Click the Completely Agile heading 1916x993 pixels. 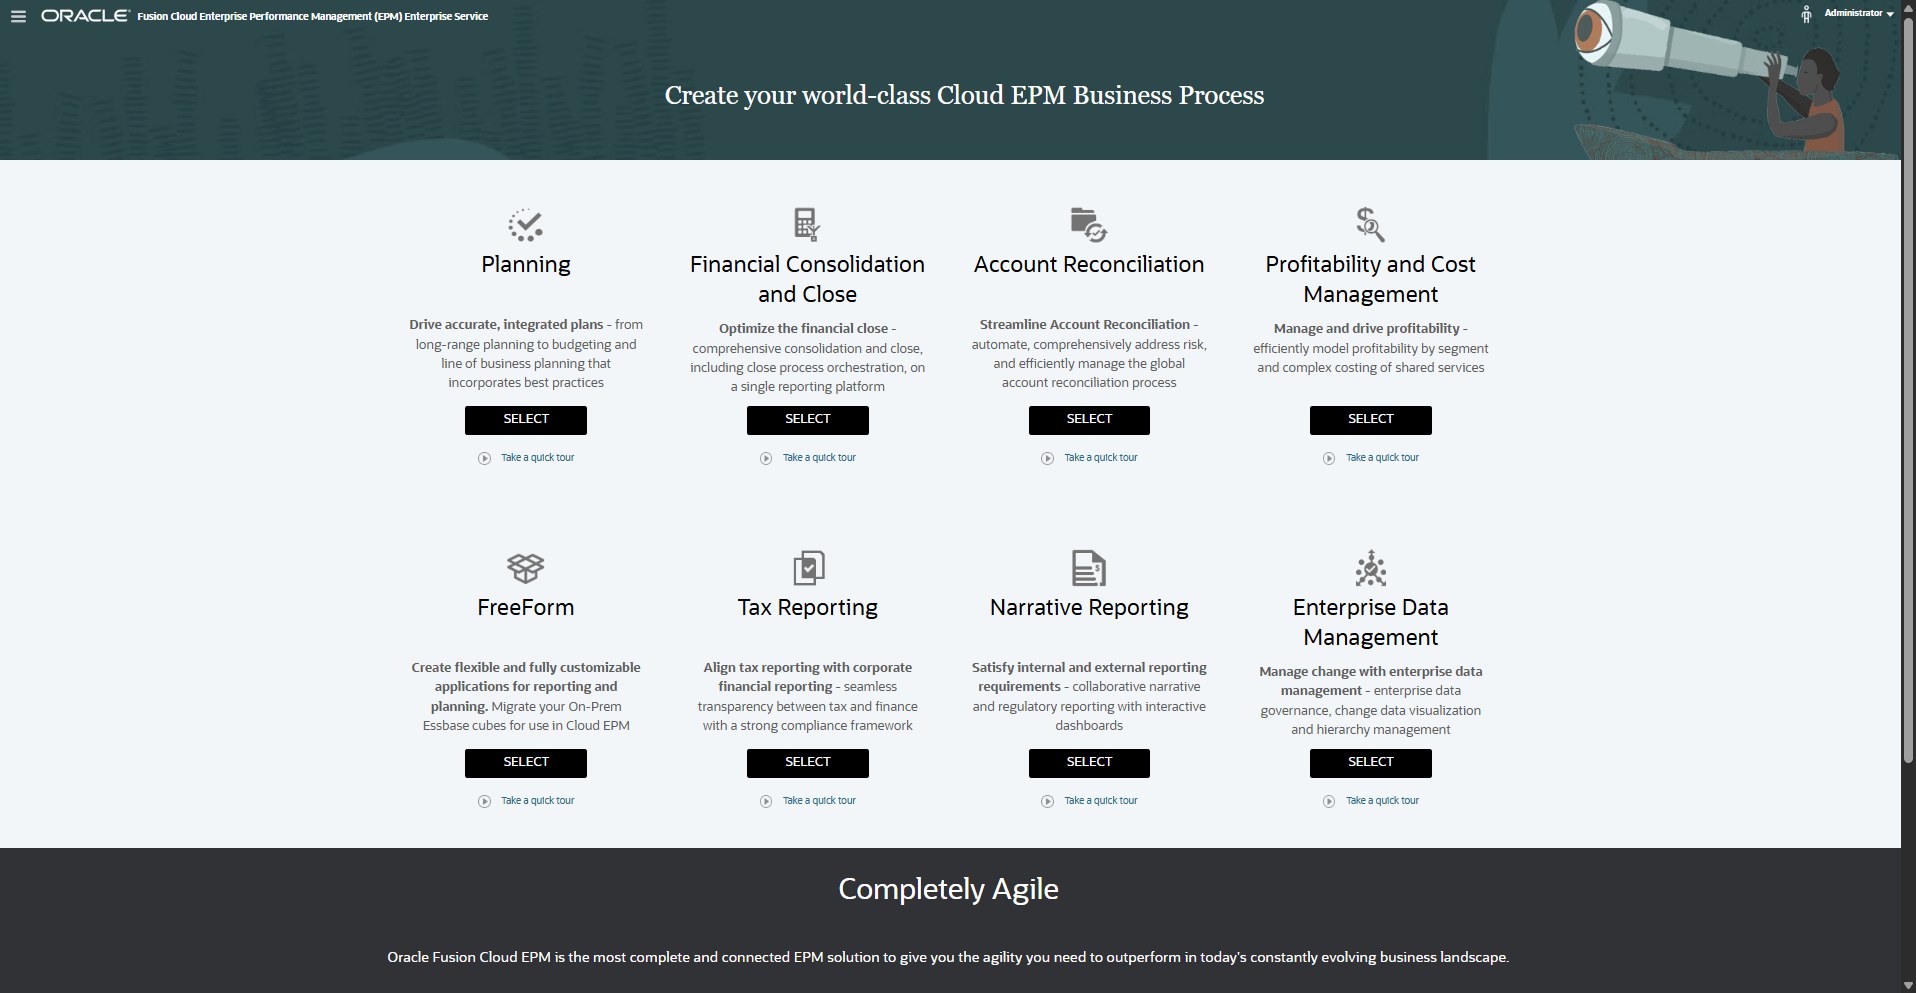pyautogui.click(x=948, y=889)
